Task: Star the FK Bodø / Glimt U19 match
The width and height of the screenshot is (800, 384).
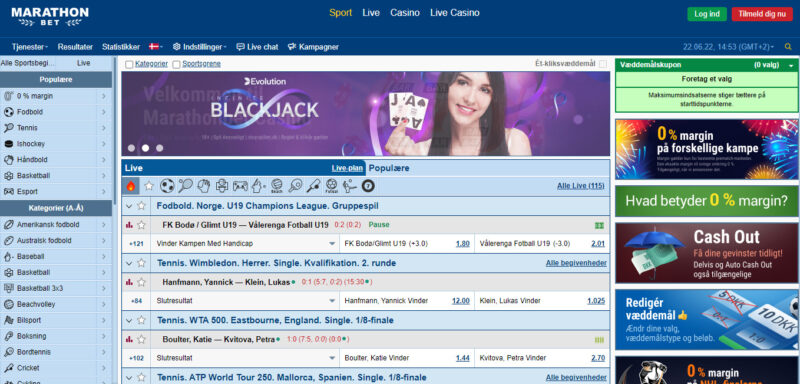Action: point(141,225)
